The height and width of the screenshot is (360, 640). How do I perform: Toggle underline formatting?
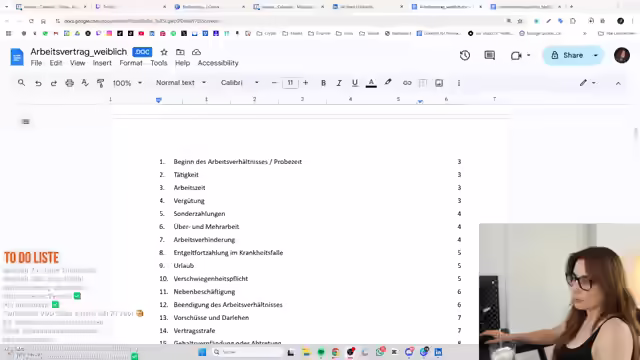coord(355,83)
